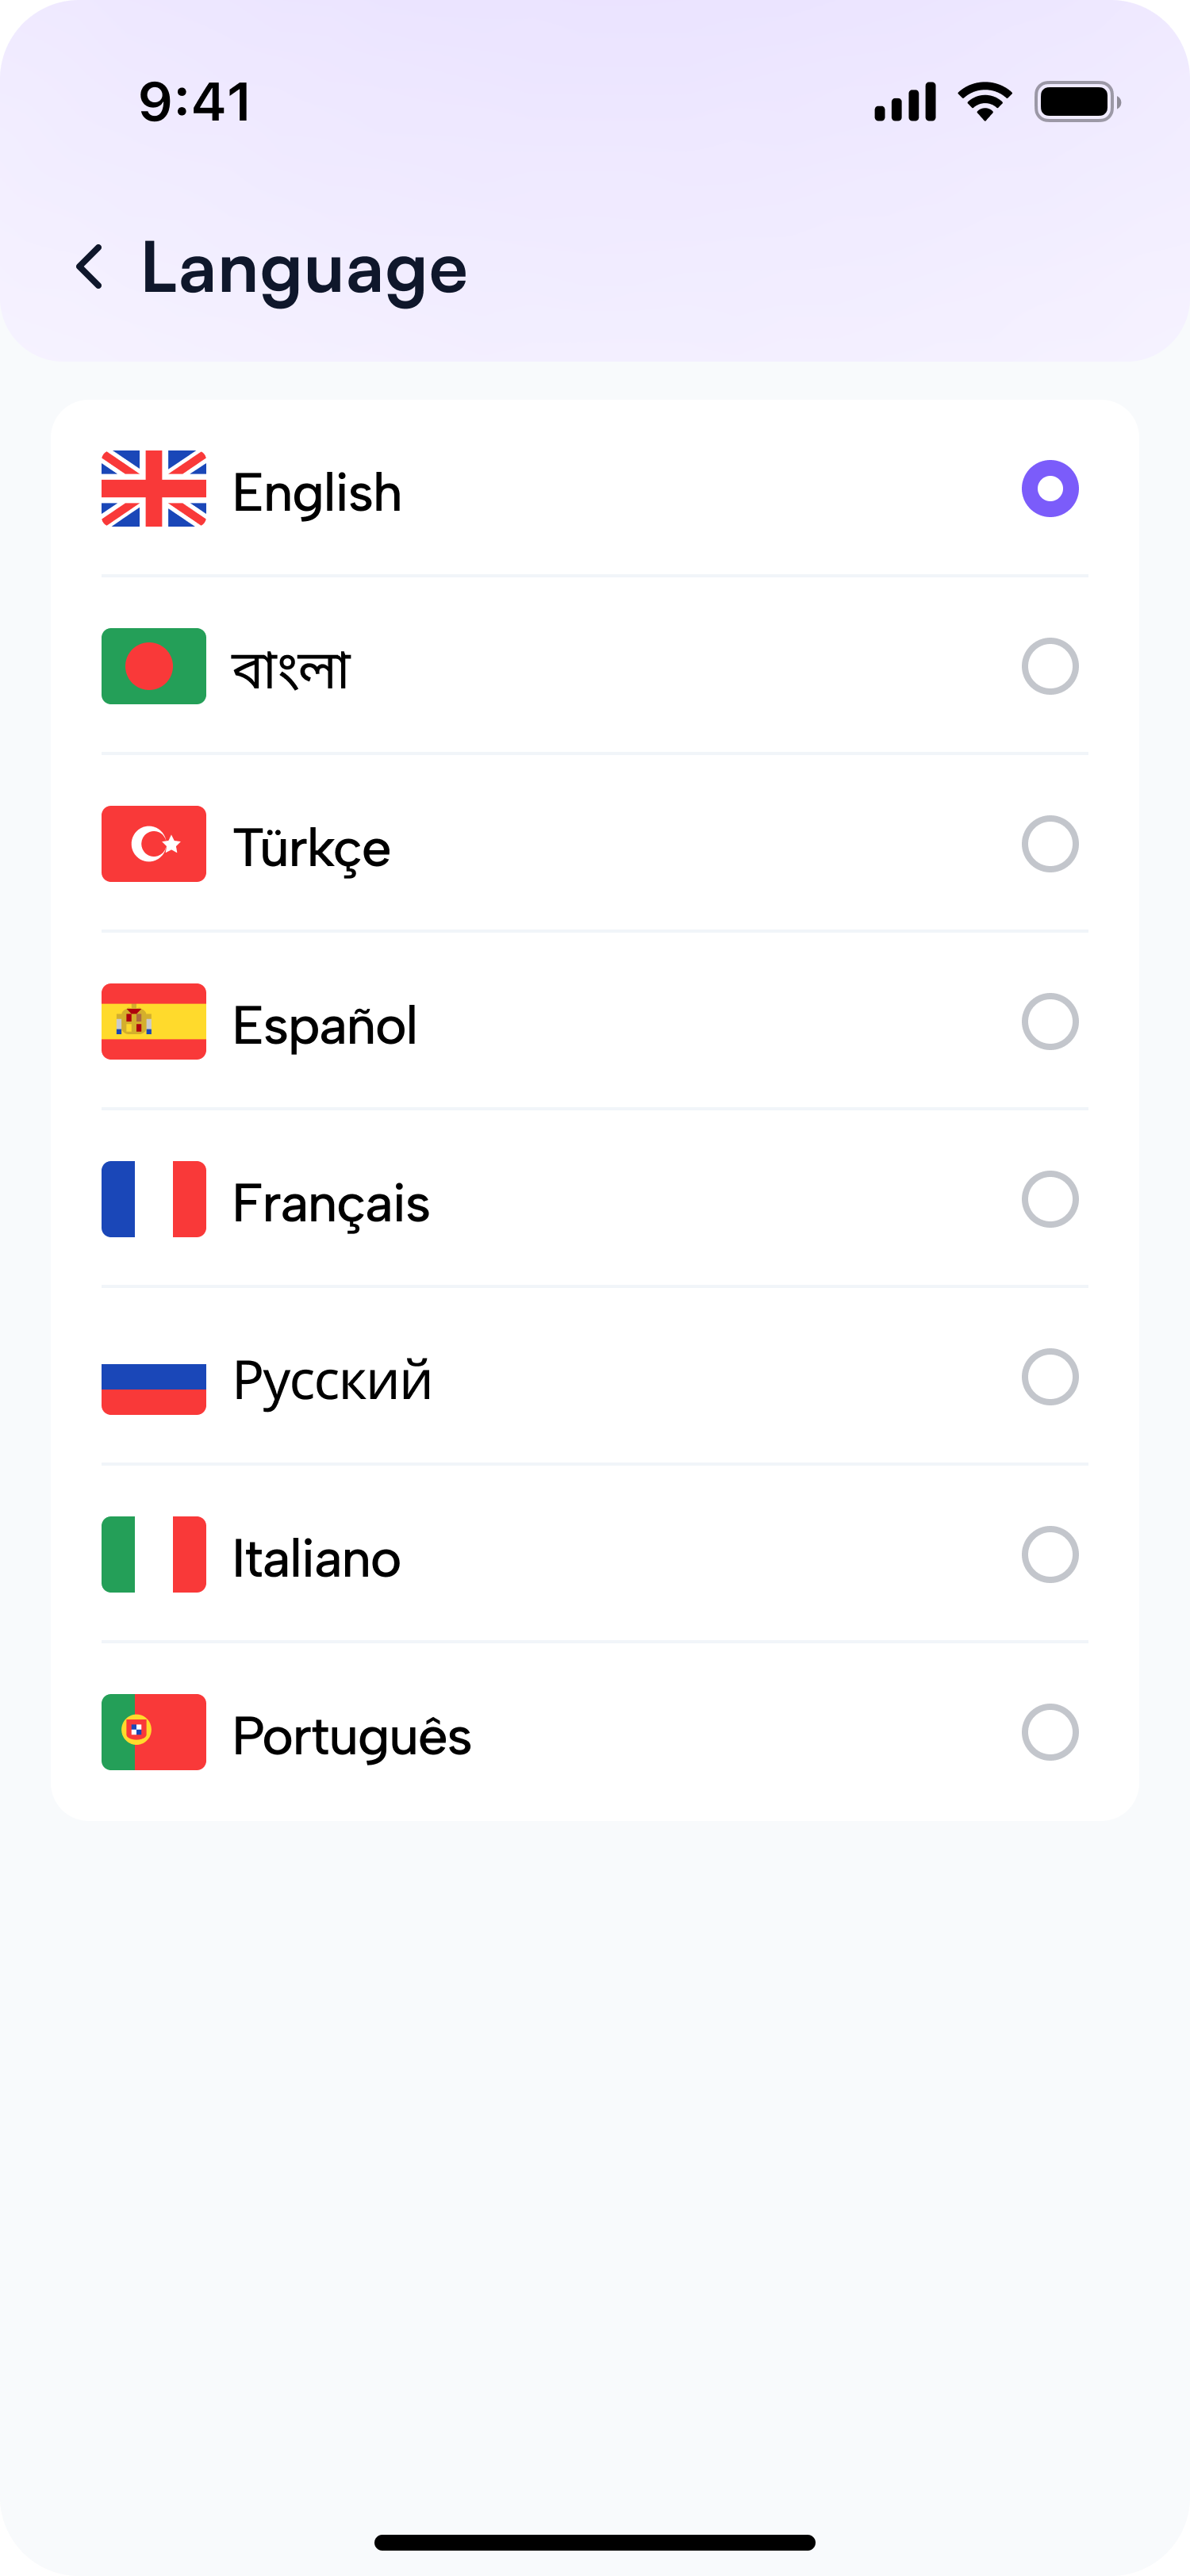Tap the Italiano language label
The height and width of the screenshot is (2576, 1190).
(x=316, y=1558)
